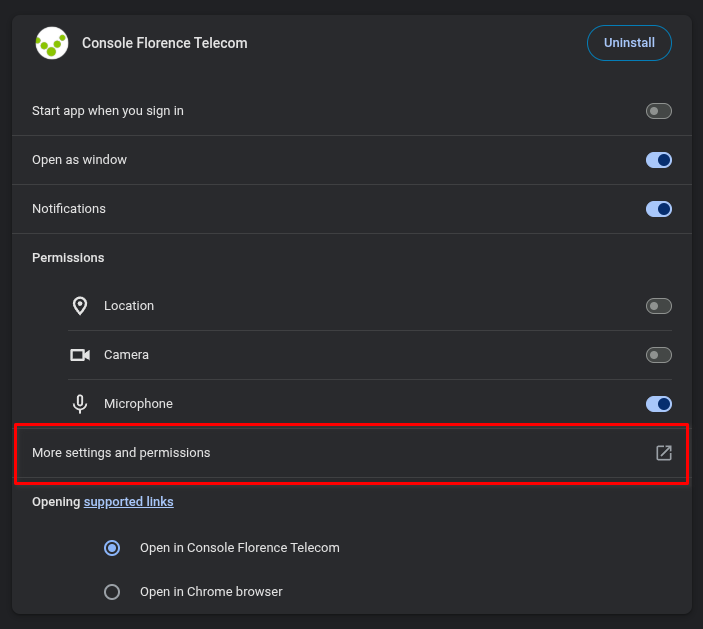
Task: Select Open in Chrome browser radio
Action: (112, 592)
